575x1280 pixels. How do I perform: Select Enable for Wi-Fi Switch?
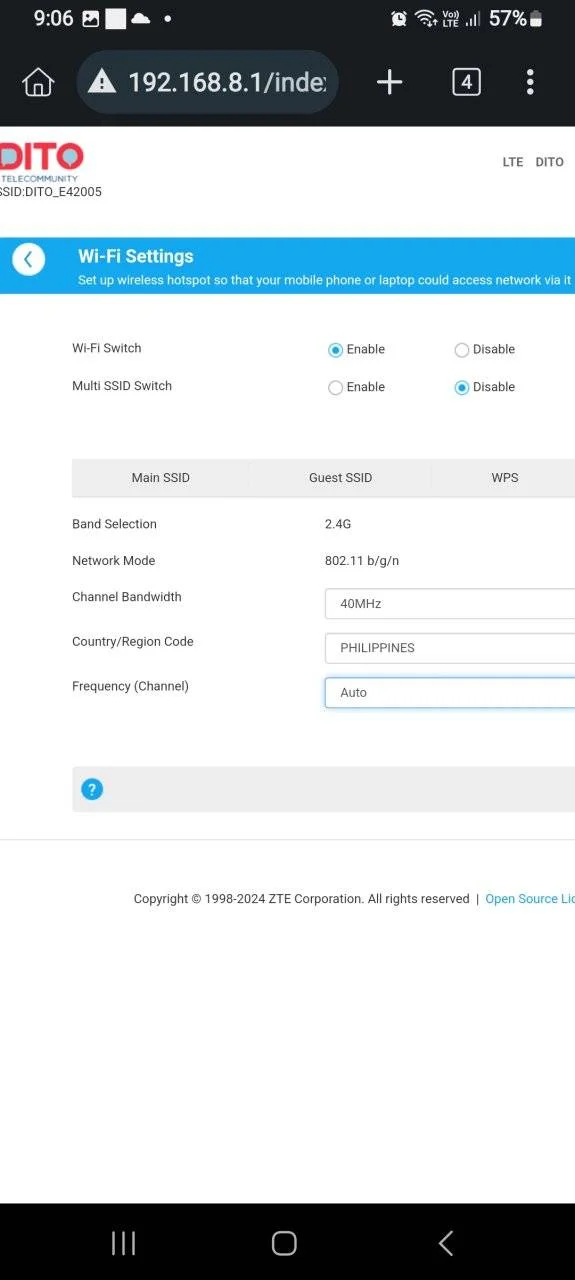click(x=335, y=350)
